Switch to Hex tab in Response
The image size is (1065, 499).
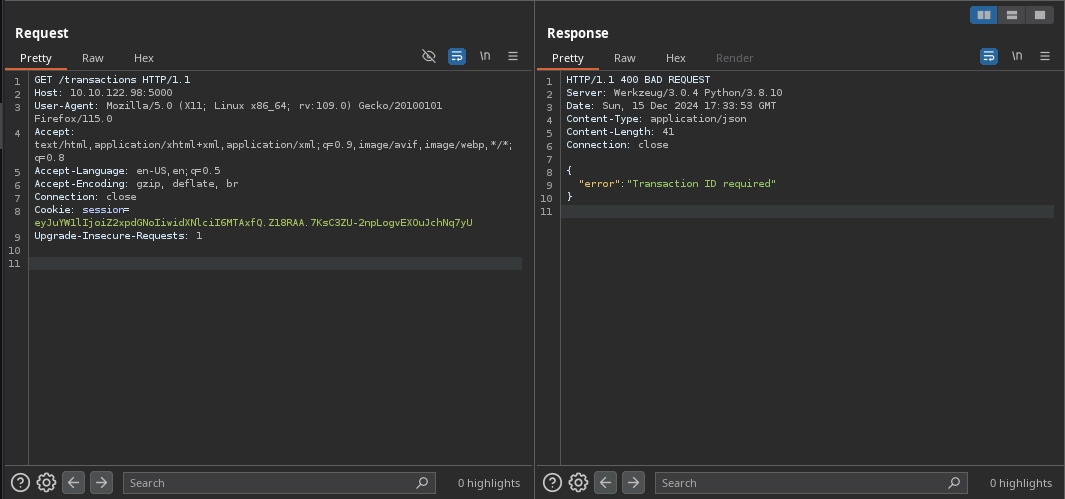(676, 58)
